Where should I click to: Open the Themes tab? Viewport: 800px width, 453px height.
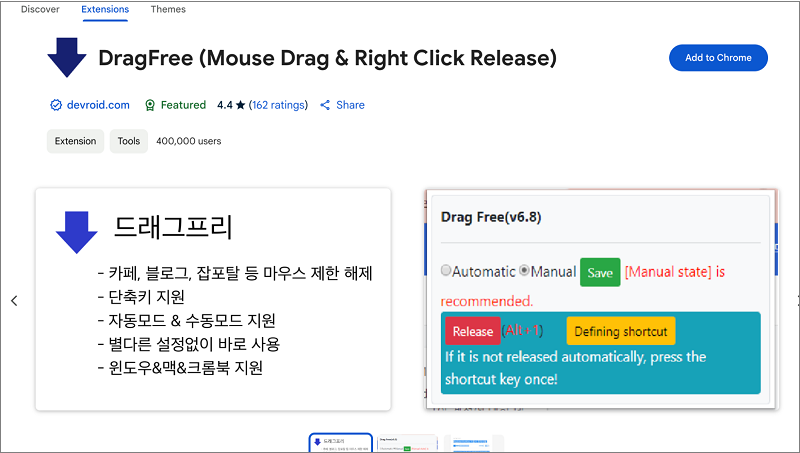click(168, 9)
